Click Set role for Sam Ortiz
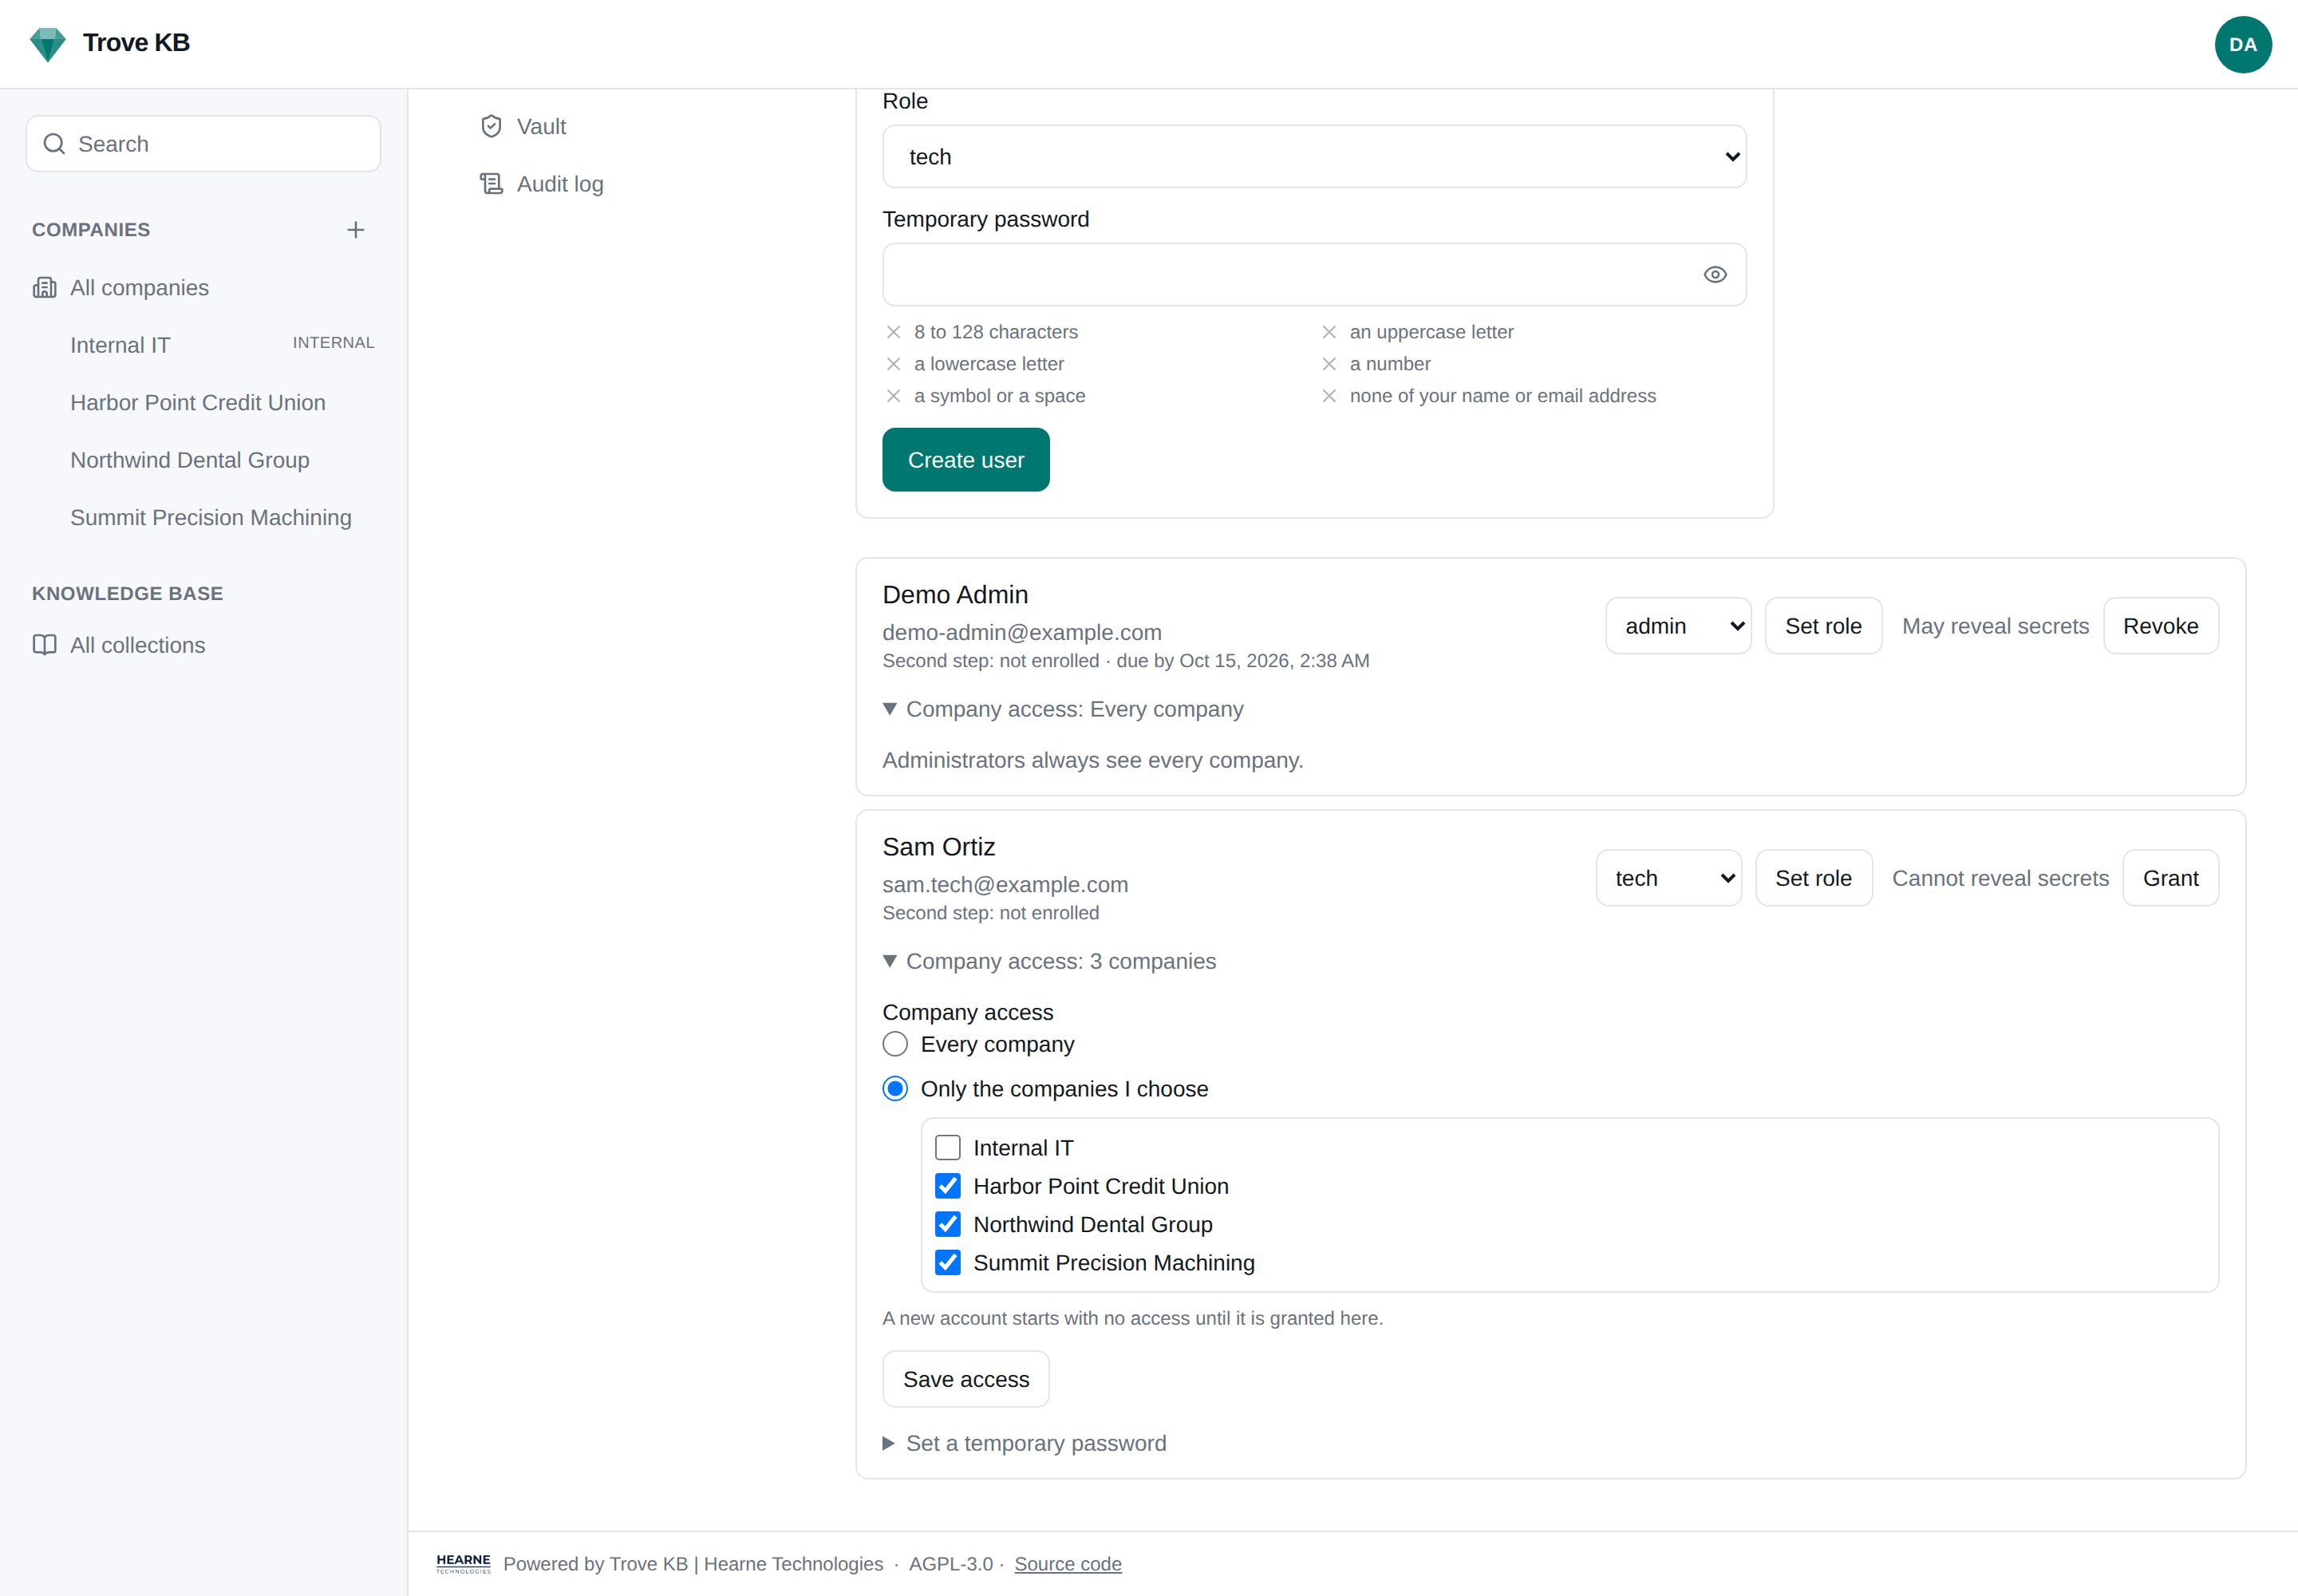2298x1596 pixels. point(1813,878)
